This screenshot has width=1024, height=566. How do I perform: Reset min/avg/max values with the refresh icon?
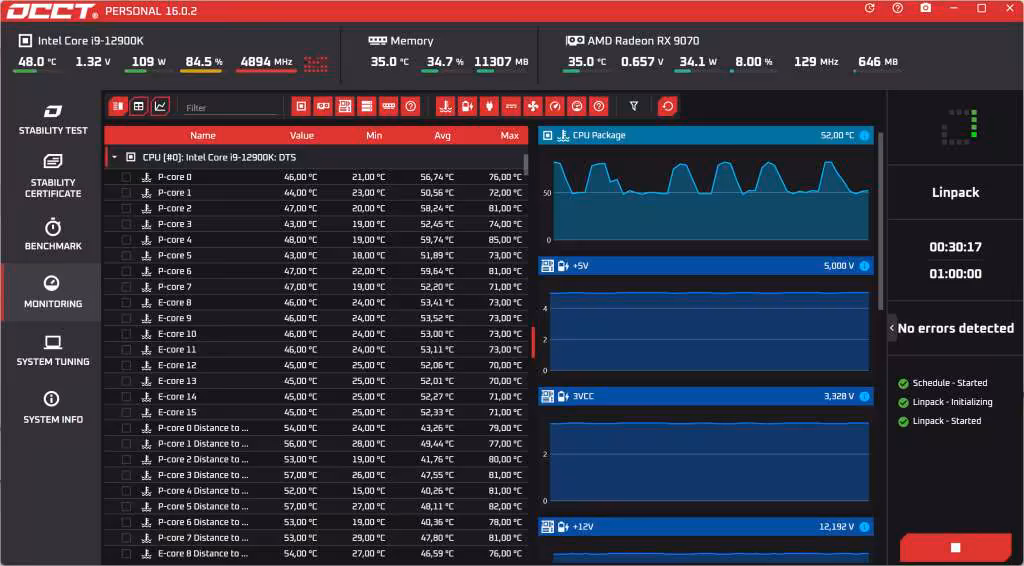(667, 106)
